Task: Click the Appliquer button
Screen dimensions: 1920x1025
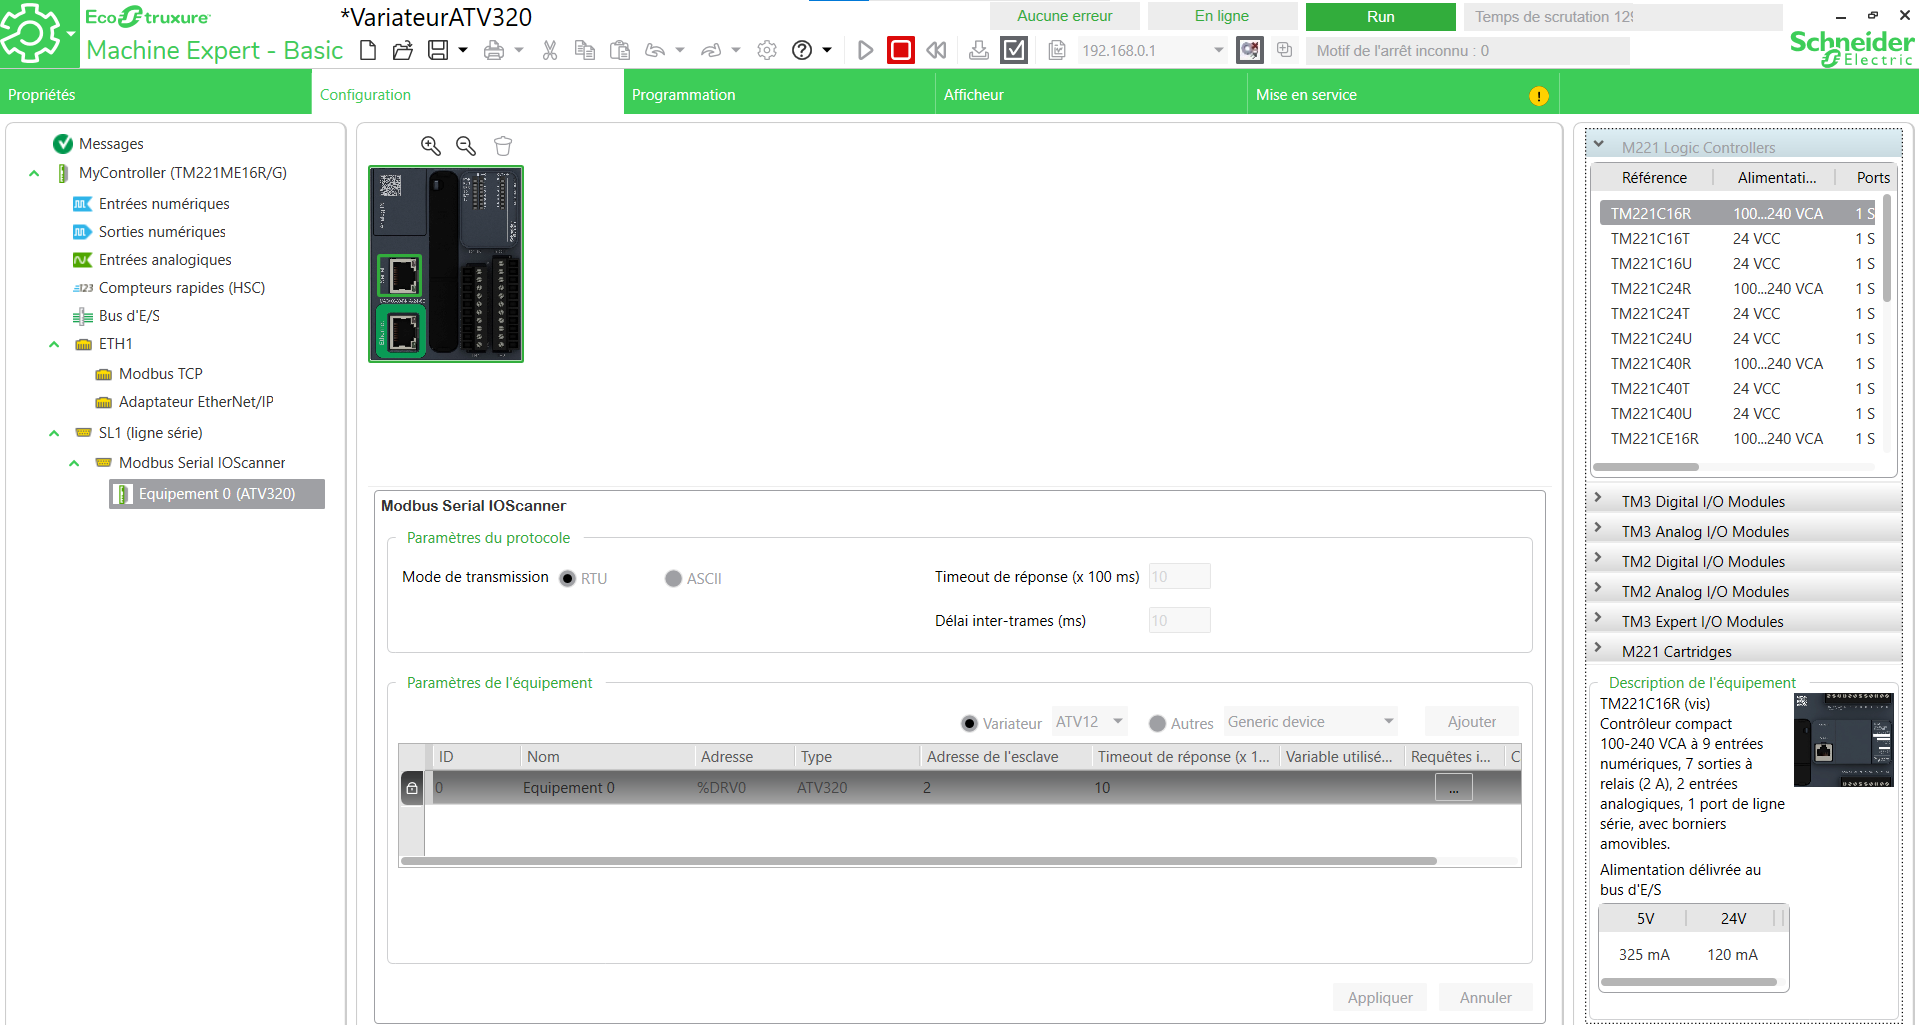Action: (1380, 997)
